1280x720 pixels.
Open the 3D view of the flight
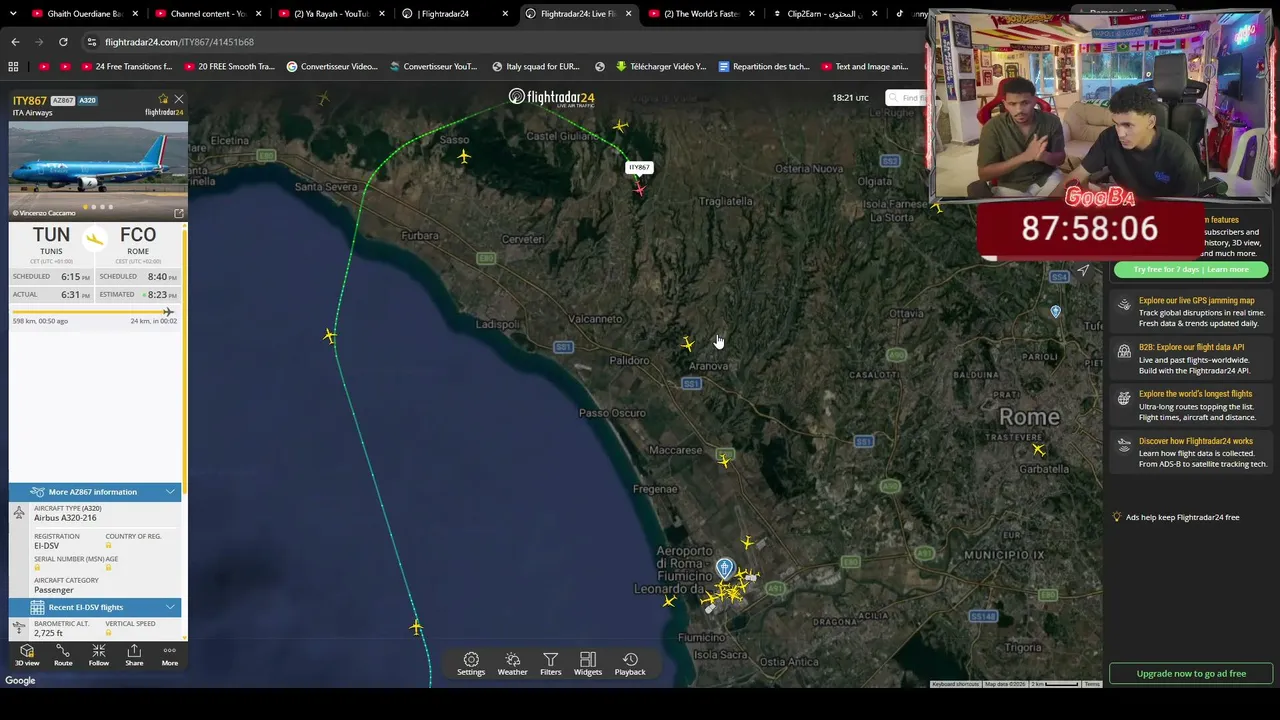[27, 655]
